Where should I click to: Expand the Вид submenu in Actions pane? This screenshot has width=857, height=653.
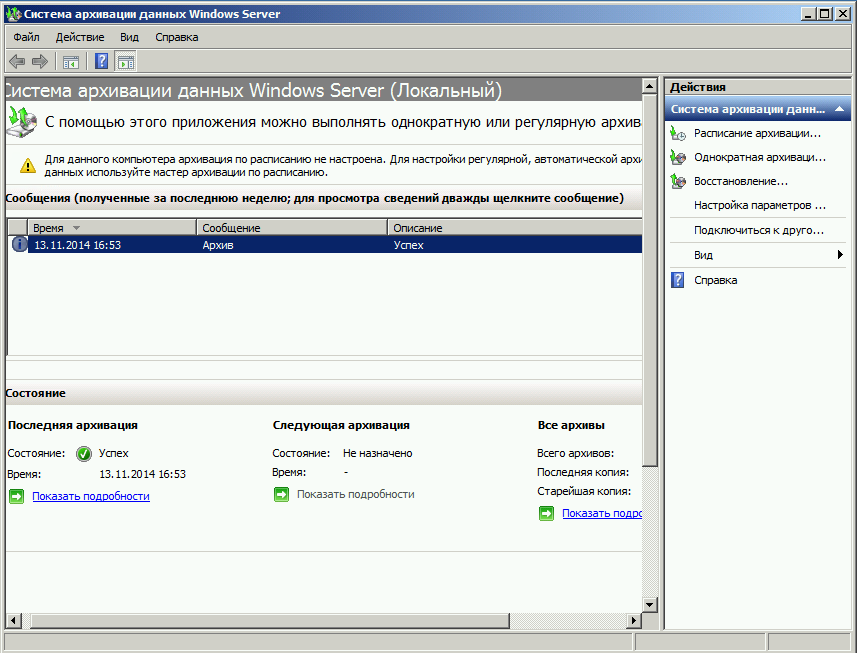840,255
